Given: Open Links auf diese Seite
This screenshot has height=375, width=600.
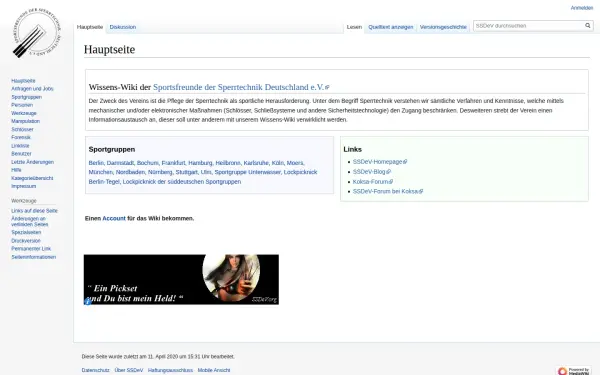Looking at the screenshot, I should click(34, 211).
